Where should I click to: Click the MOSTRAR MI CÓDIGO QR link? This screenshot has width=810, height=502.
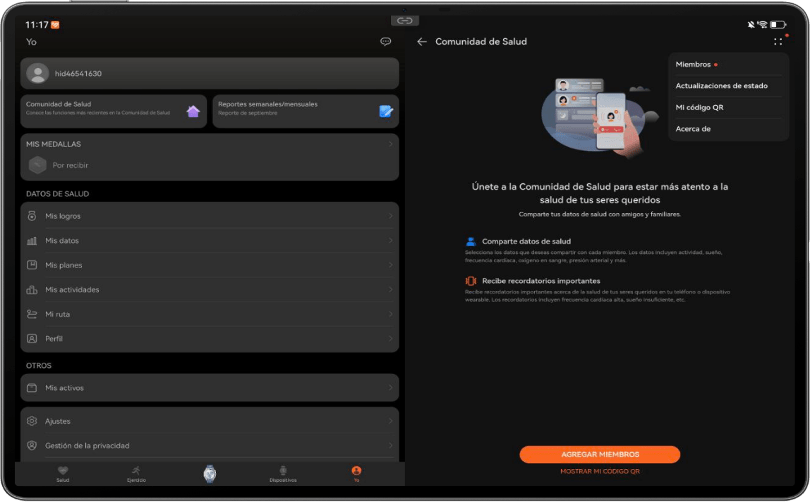[x=600, y=472]
